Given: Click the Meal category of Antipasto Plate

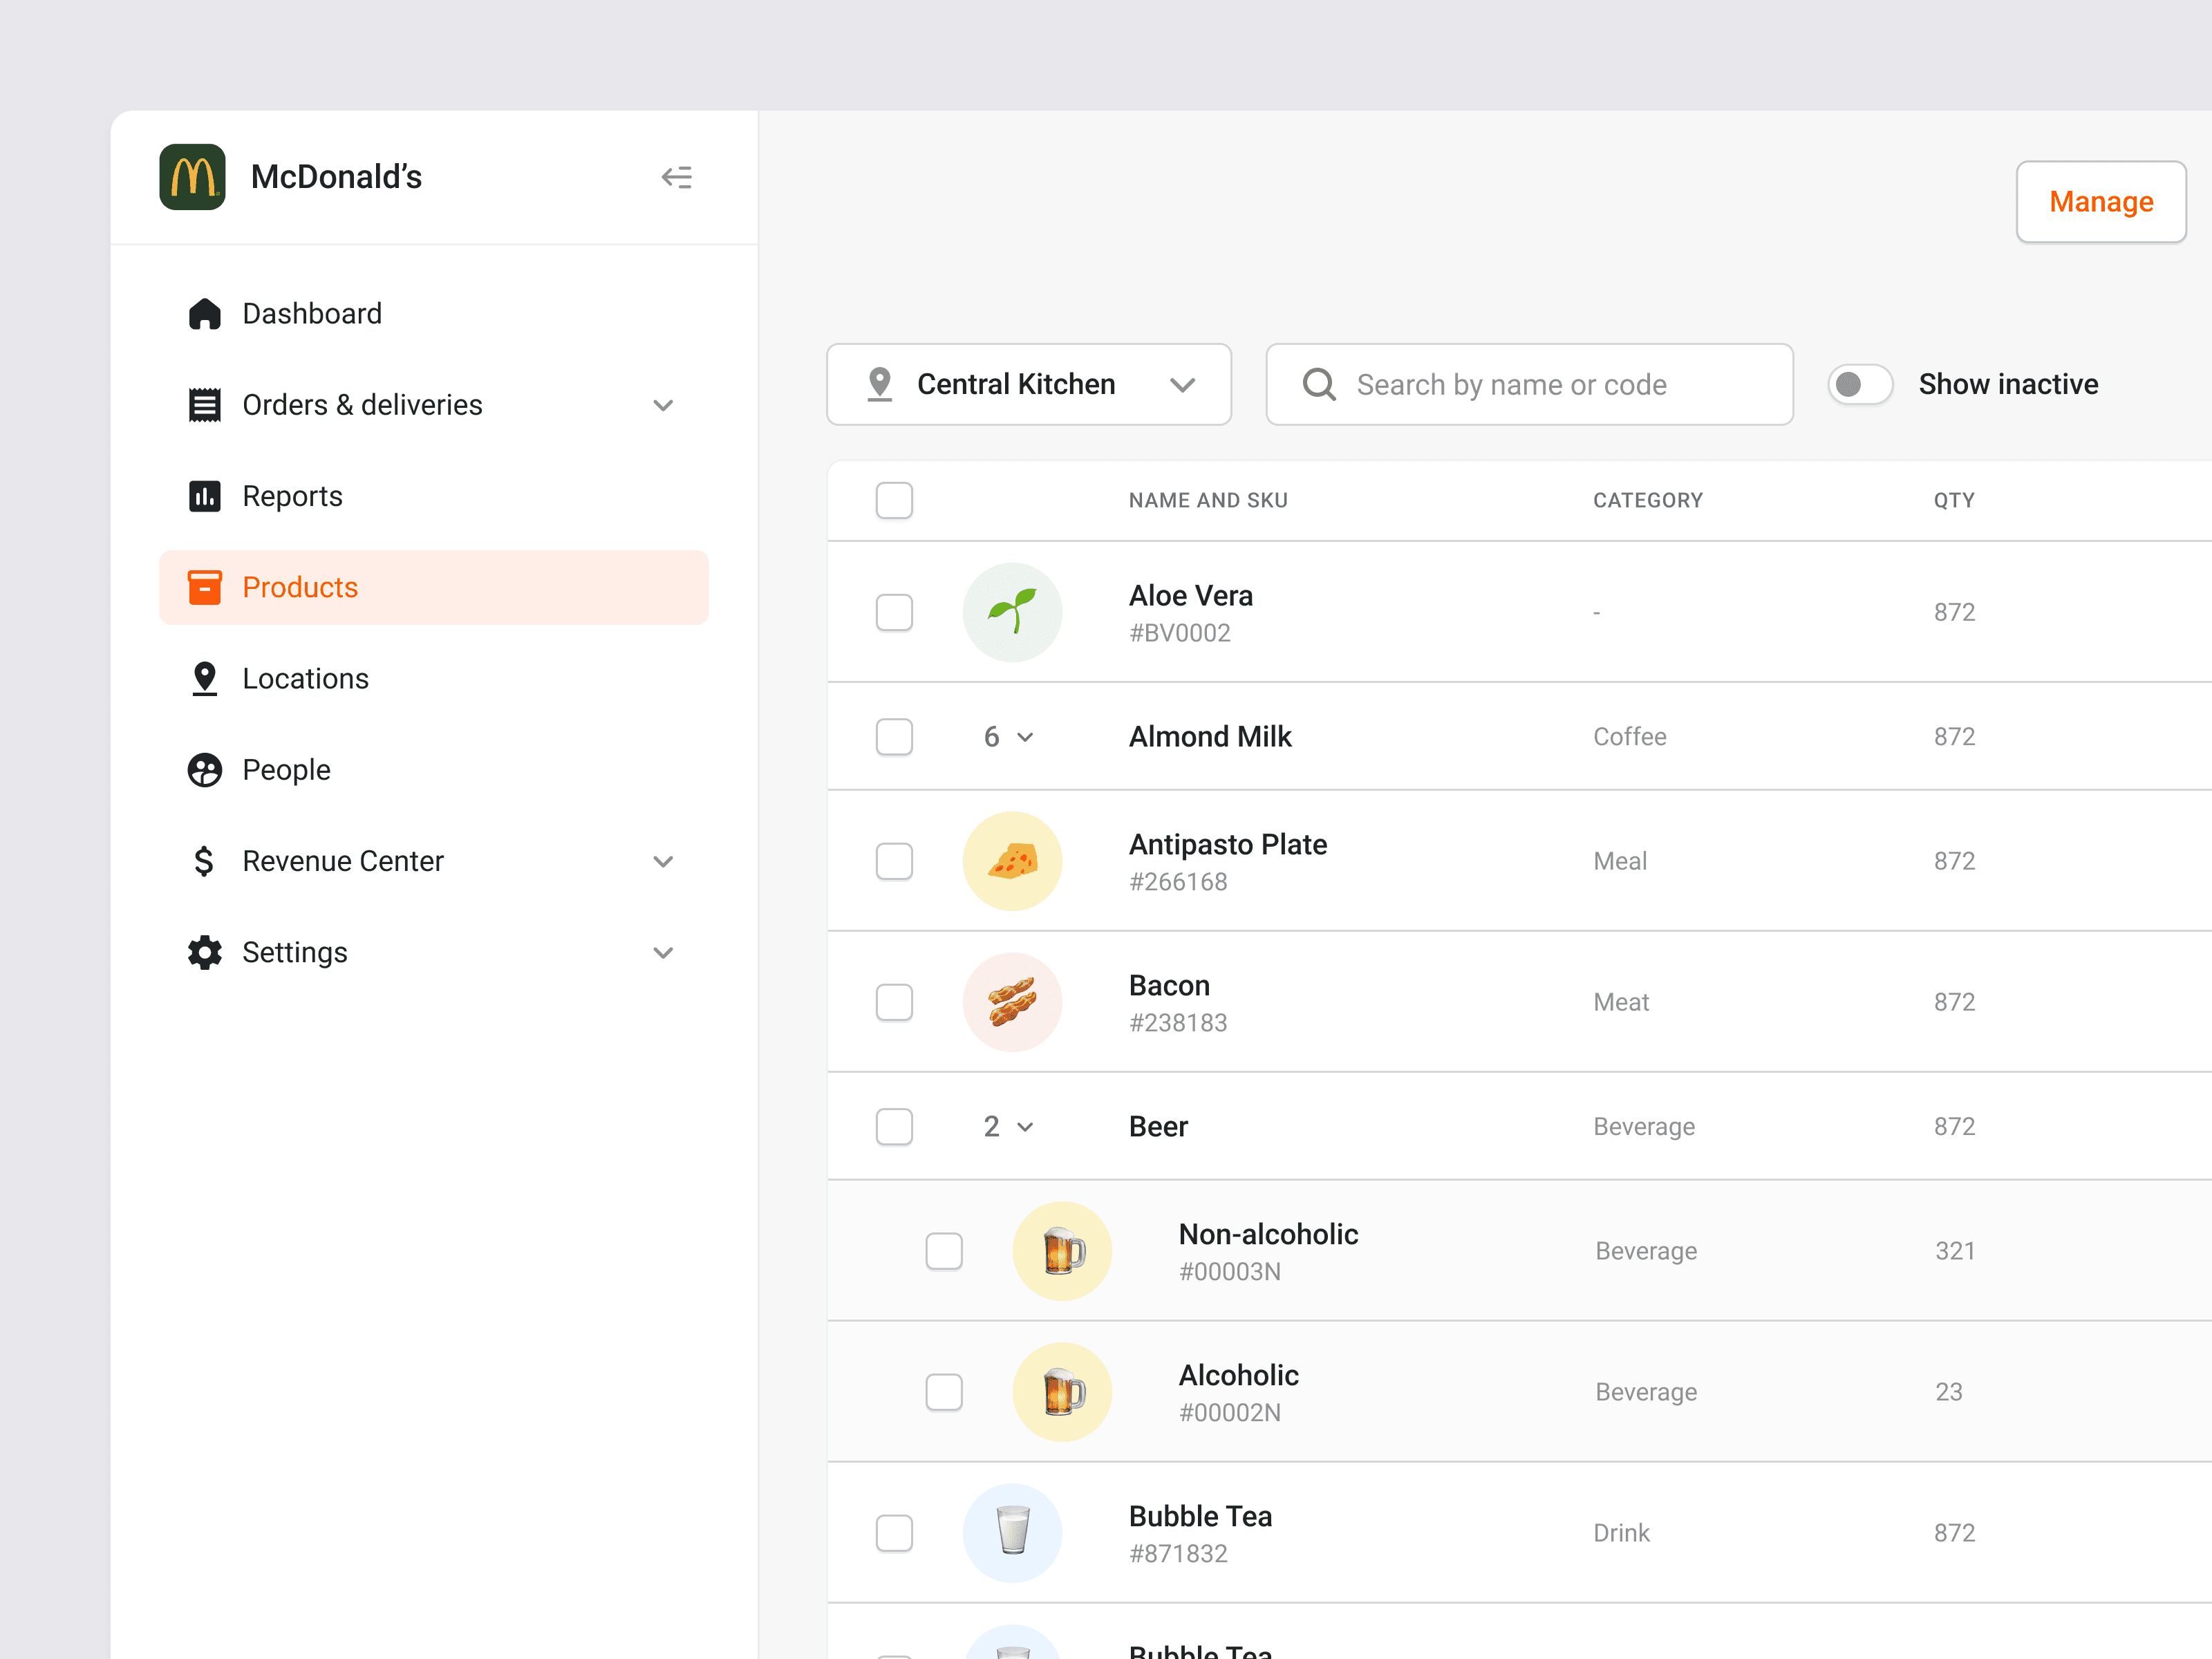Looking at the screenshot, I should click(1620, 861).
